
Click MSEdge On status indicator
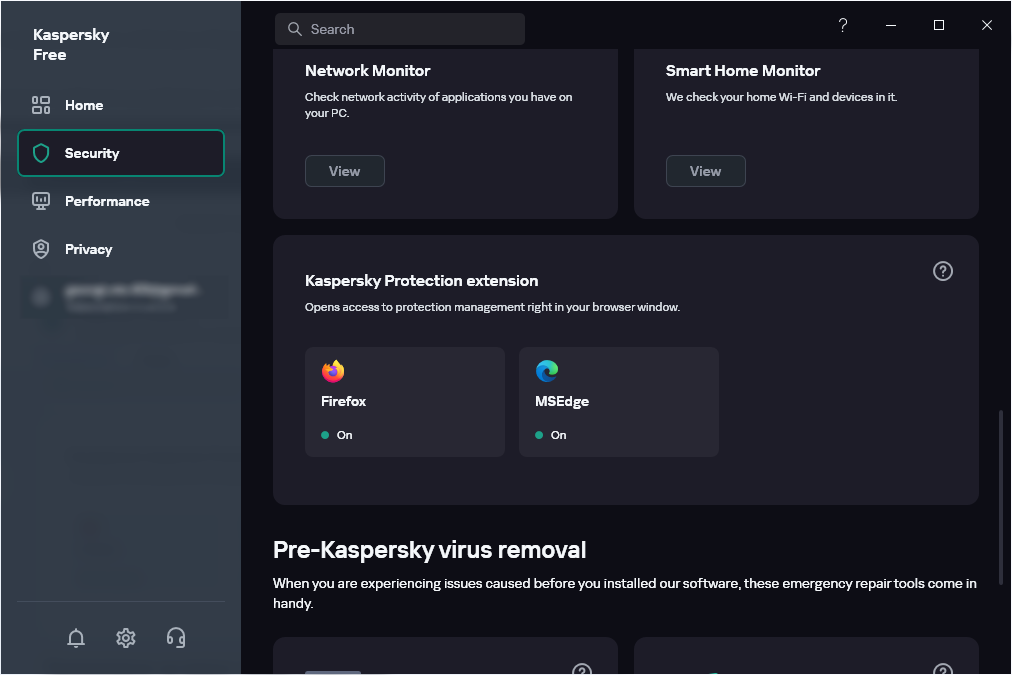551,435
